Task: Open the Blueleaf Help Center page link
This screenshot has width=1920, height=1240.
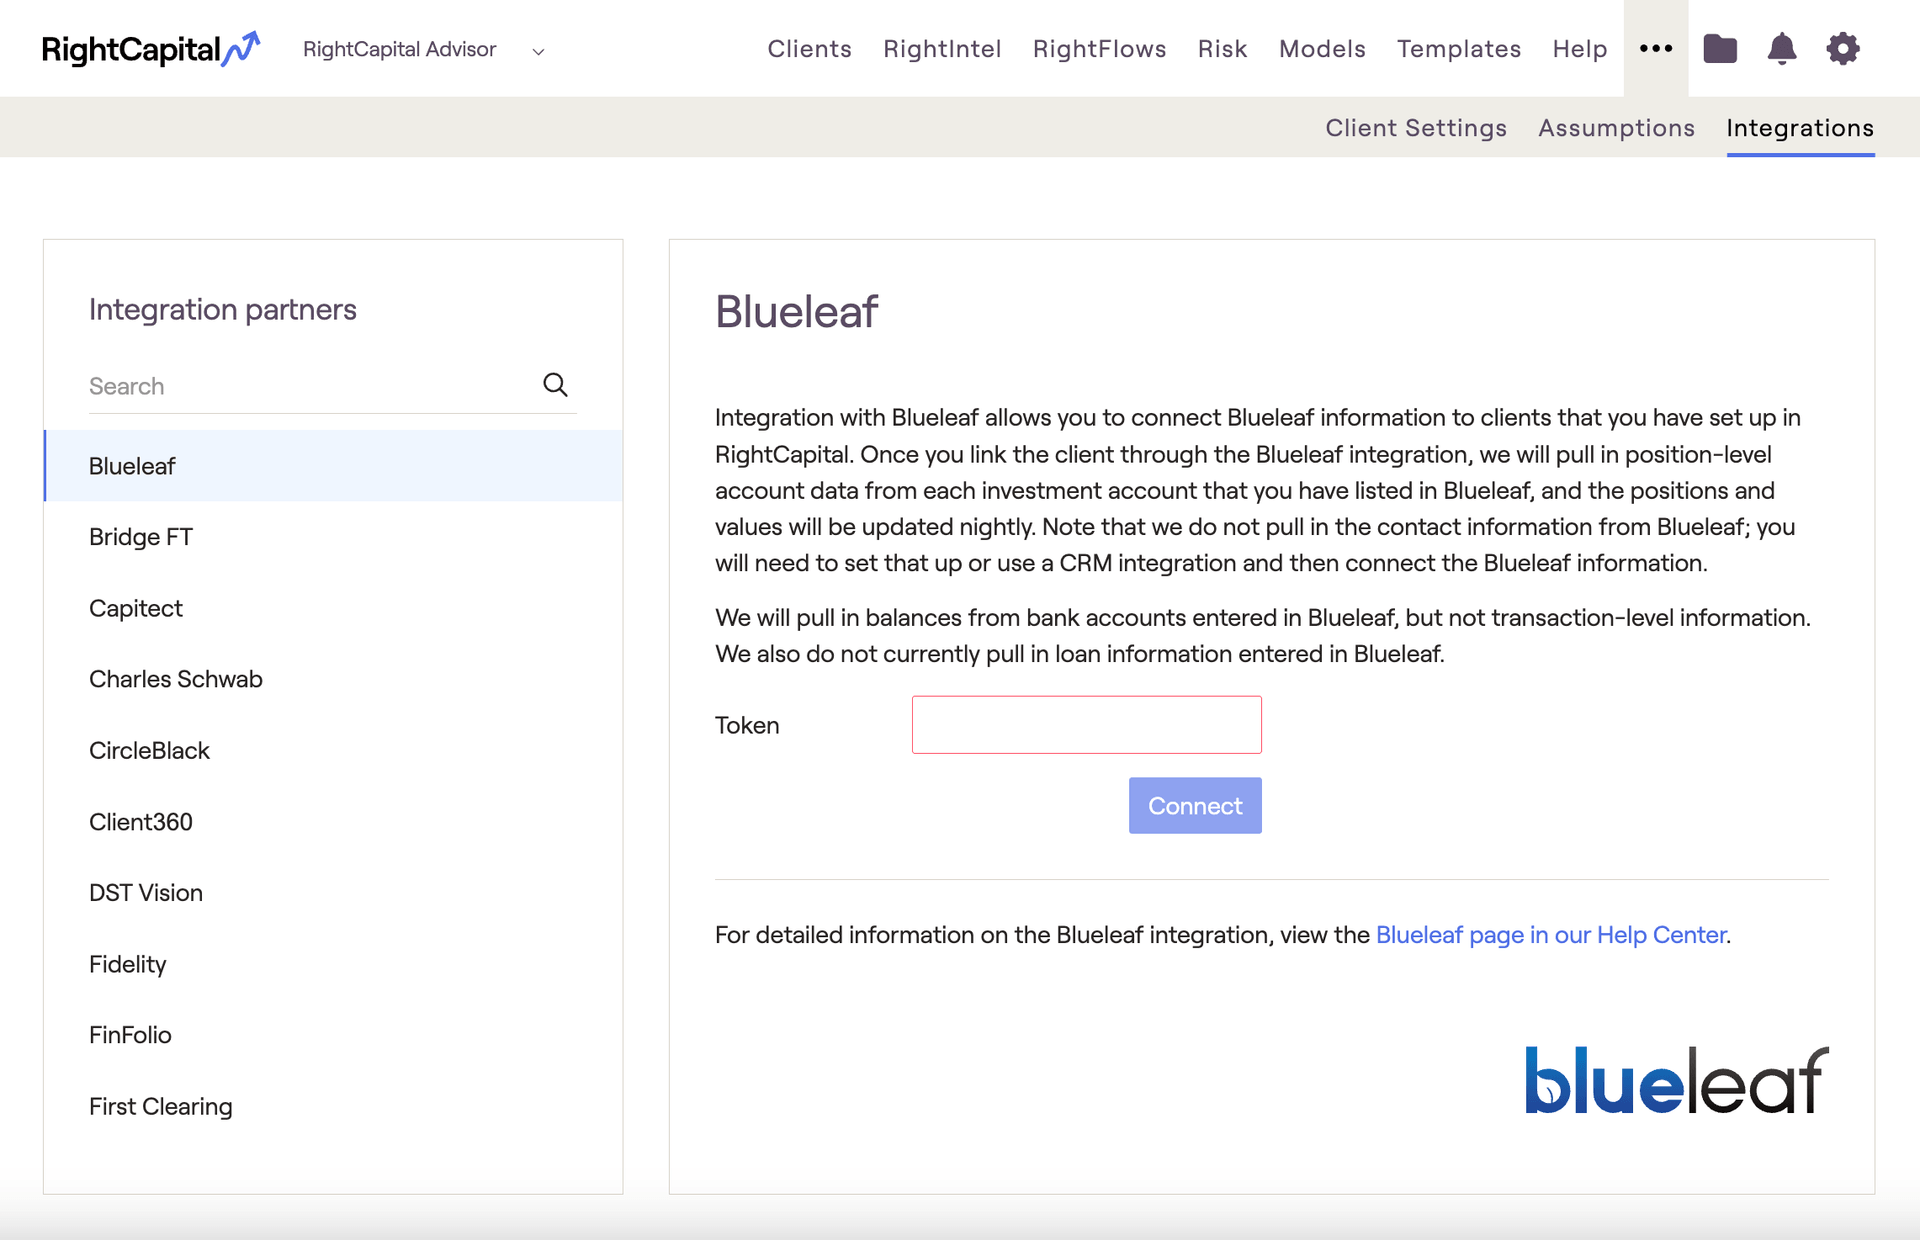Action: [x=1551, y=935]
